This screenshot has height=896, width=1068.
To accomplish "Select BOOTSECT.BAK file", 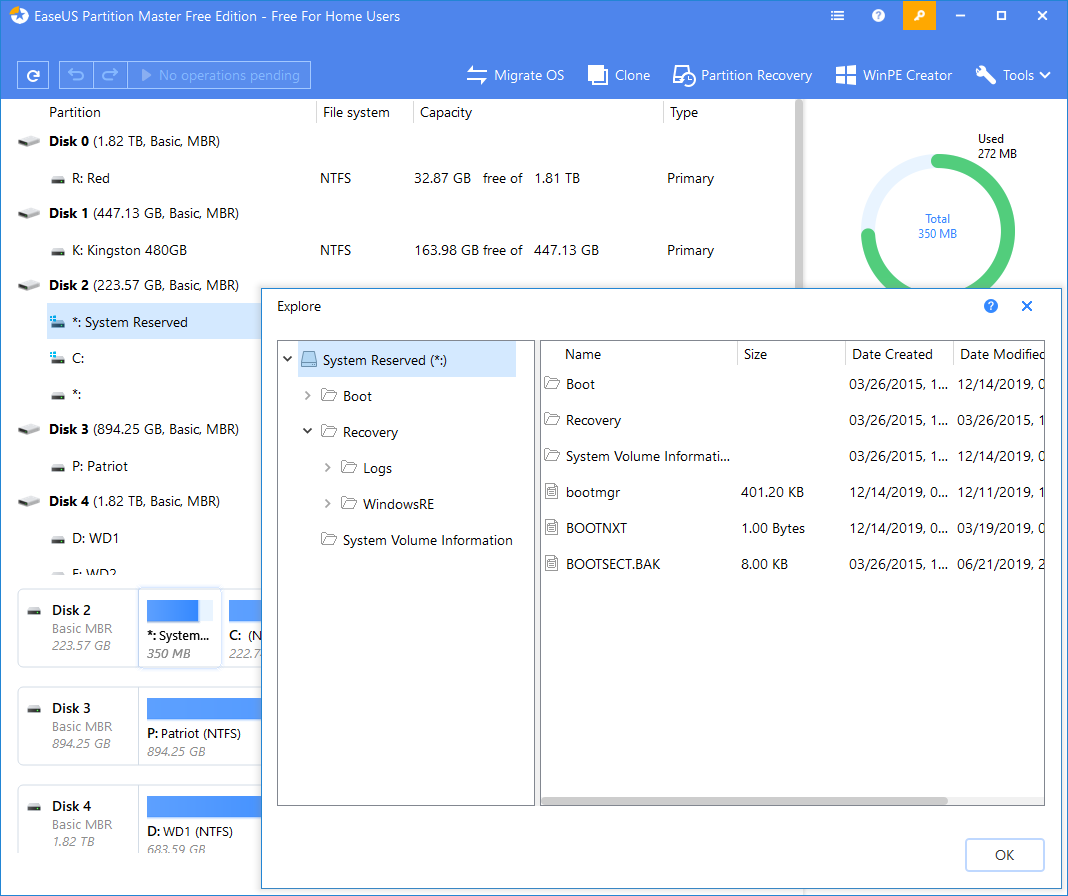I will point(794,565).
